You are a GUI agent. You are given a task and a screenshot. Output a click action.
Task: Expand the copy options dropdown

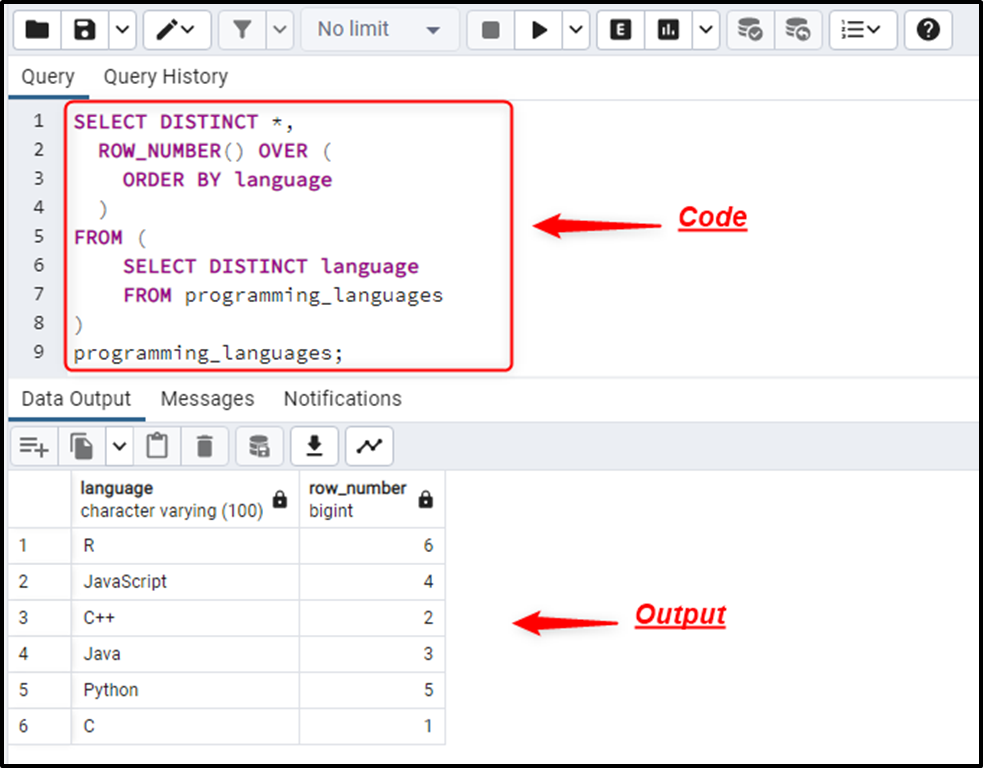[x=120, y=446]
